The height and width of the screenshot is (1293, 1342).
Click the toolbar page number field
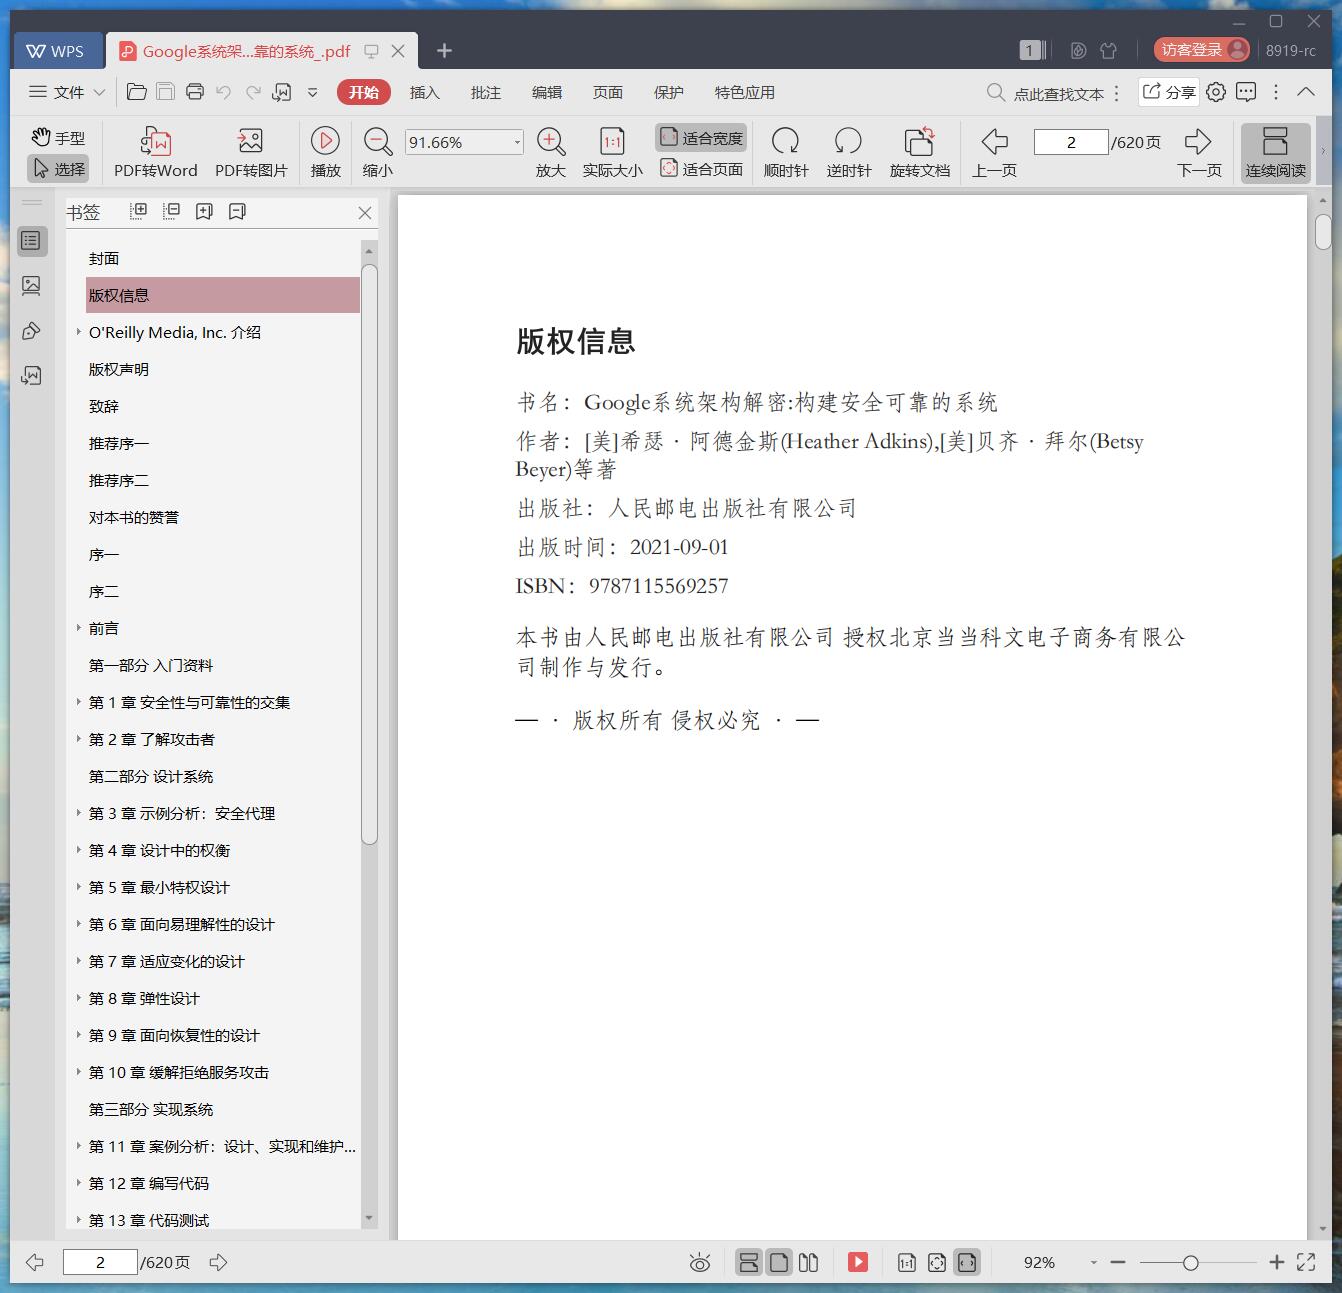(1071, 142)
